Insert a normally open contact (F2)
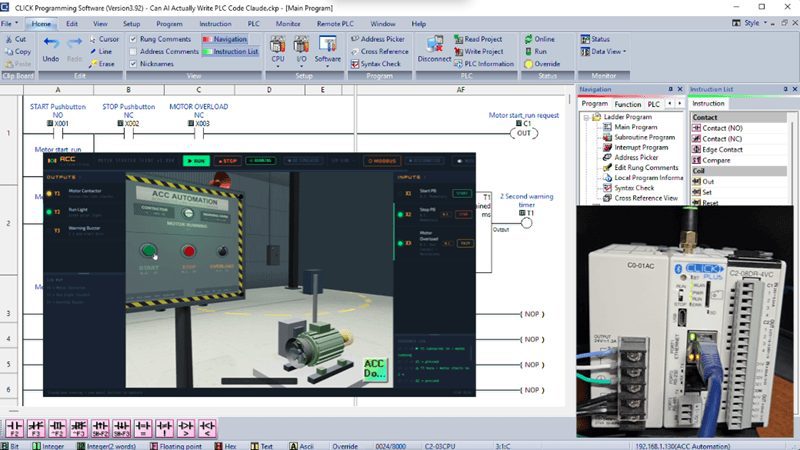Screen dimensions: 800x450 pos(14,428)
